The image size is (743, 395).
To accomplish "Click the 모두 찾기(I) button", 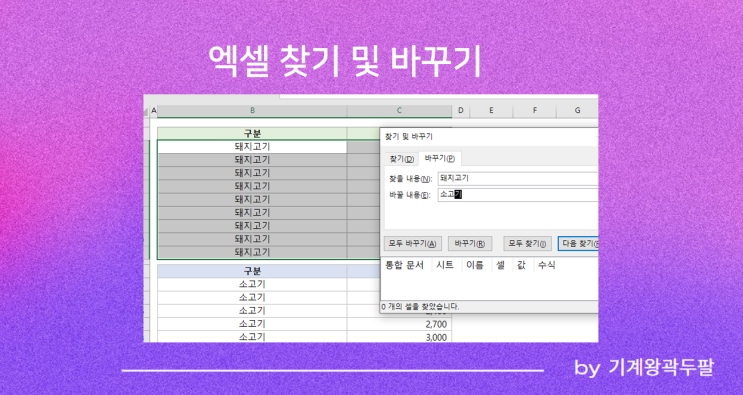I will 527,243.
